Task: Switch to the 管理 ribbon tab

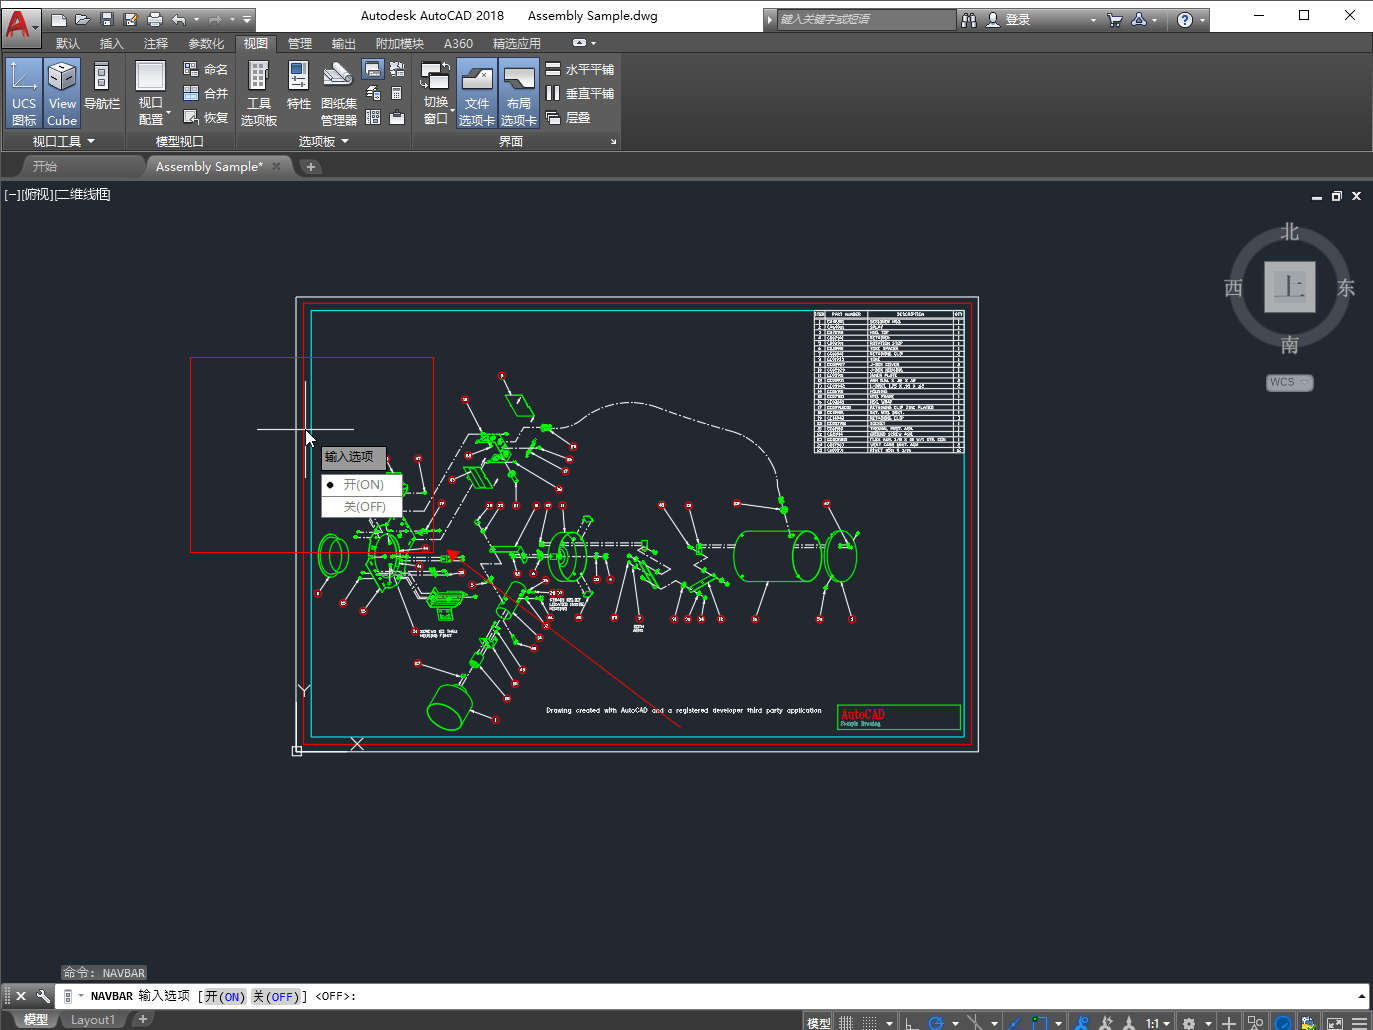Action: pyautogui.click(x=300, y=43)
